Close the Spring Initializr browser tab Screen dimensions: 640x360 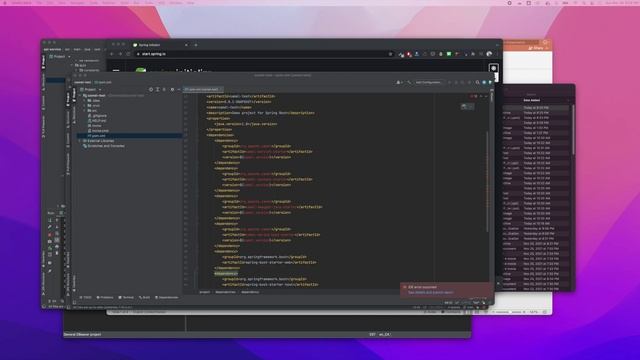point(186,45)
